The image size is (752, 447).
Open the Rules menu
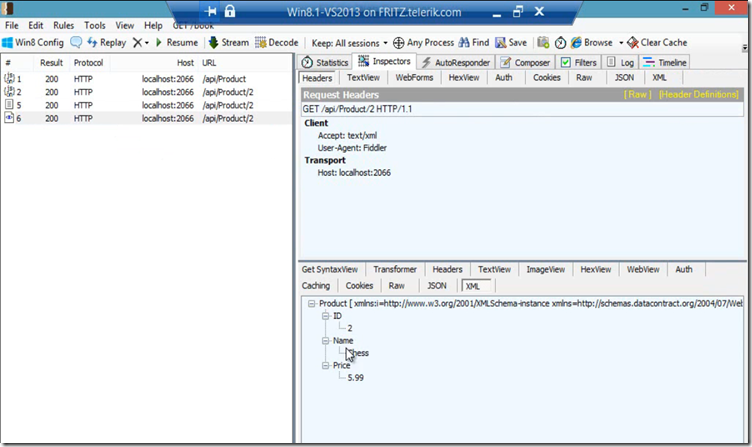[63, 25]
